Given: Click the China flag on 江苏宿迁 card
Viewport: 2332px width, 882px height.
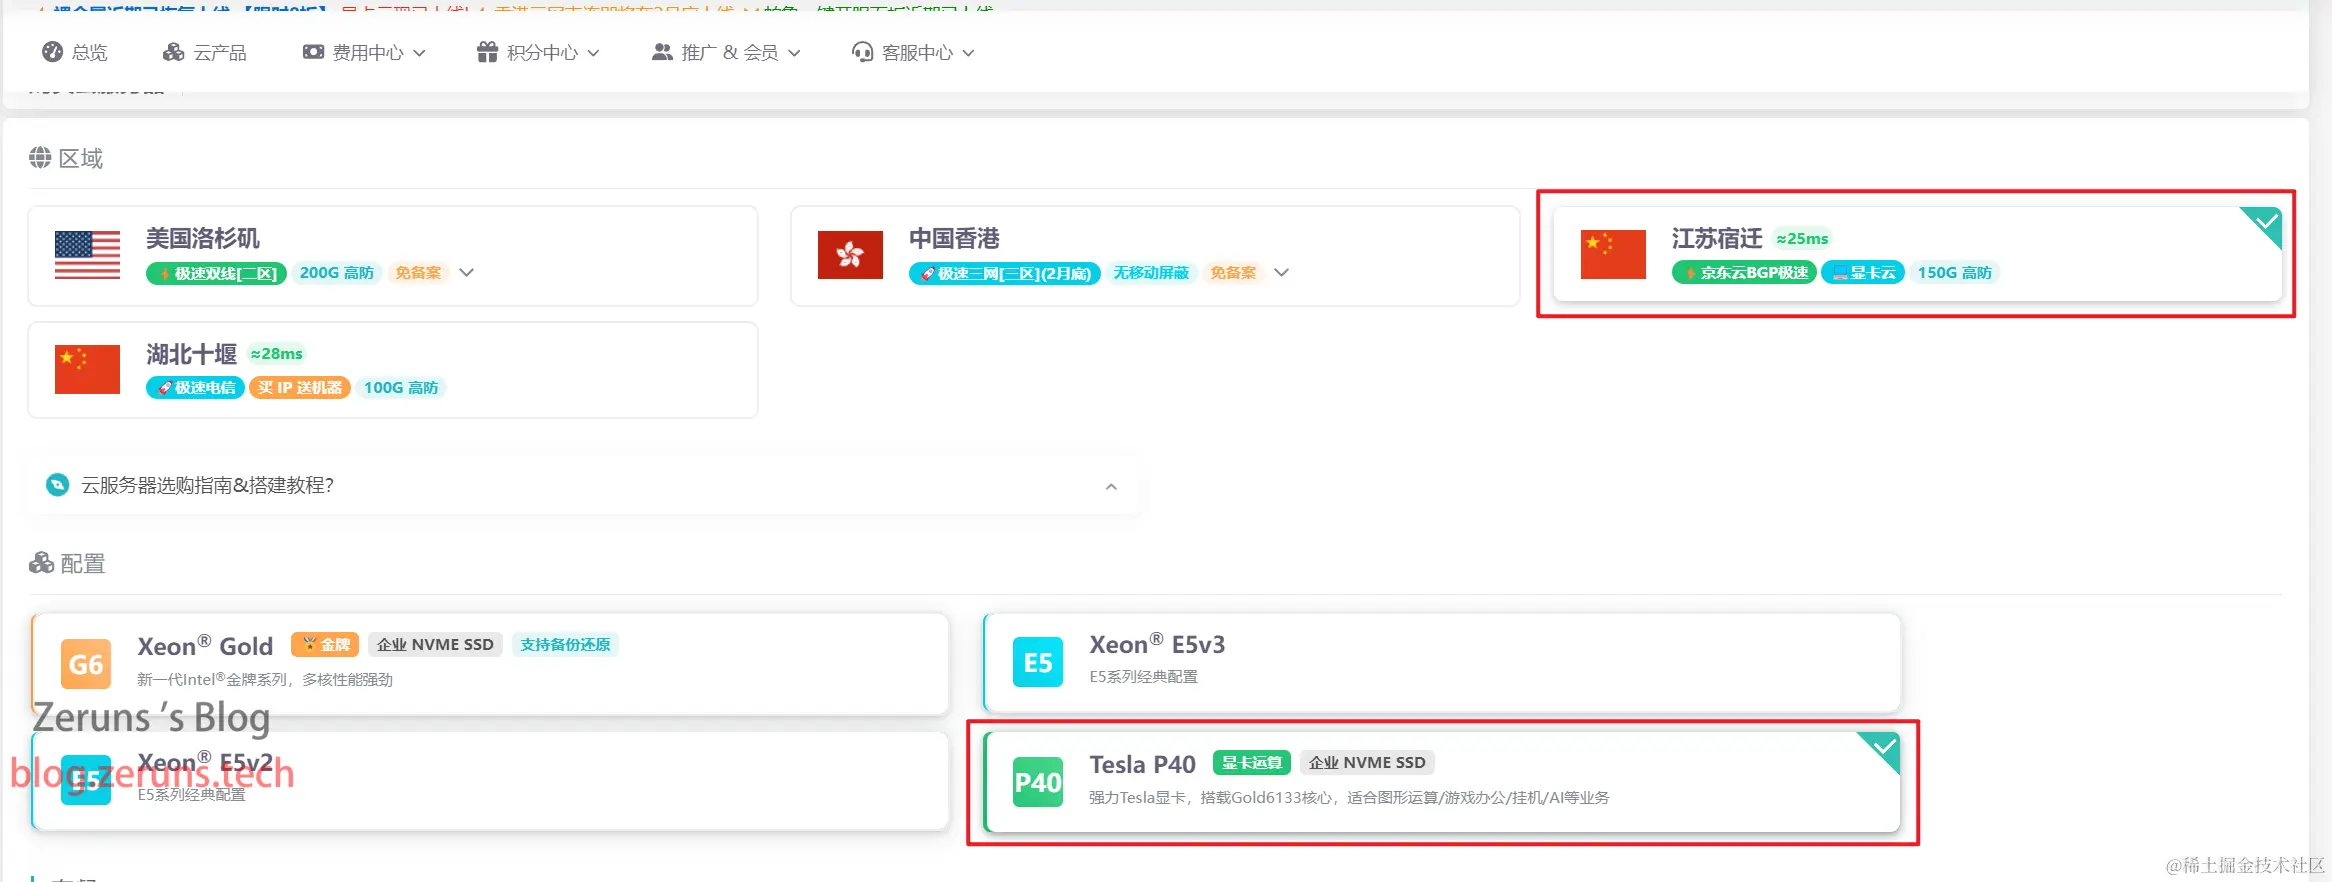Looking at the screenshot, I should 1613,254.
